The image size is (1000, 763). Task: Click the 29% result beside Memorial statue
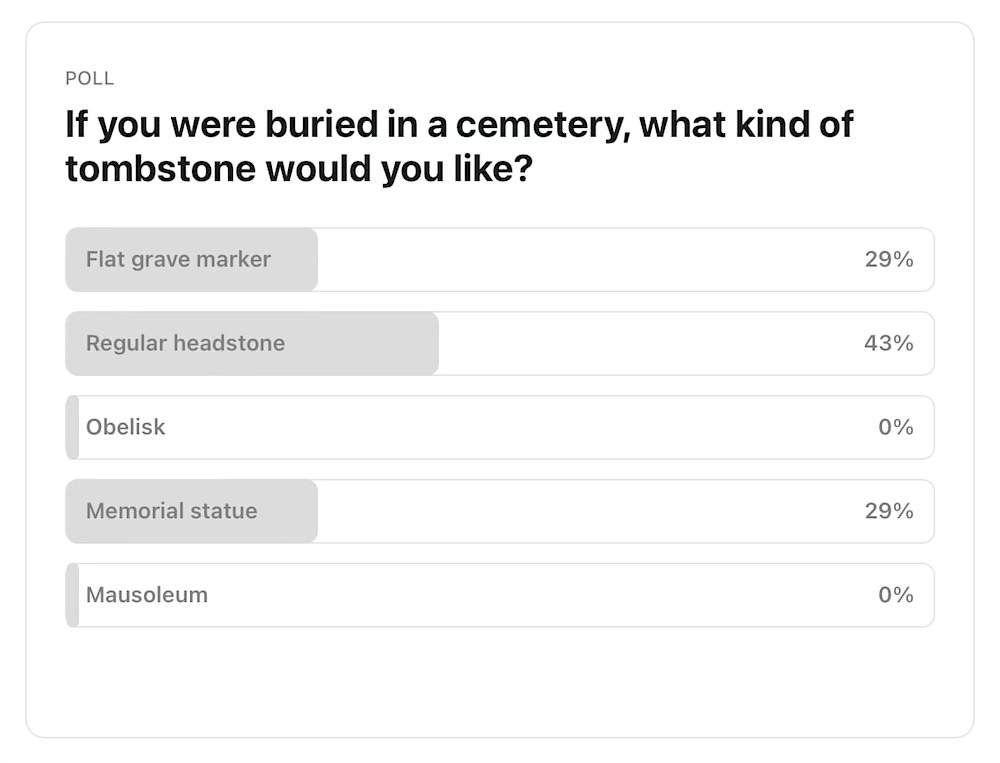pyautogui.click(x=889, y=511)
